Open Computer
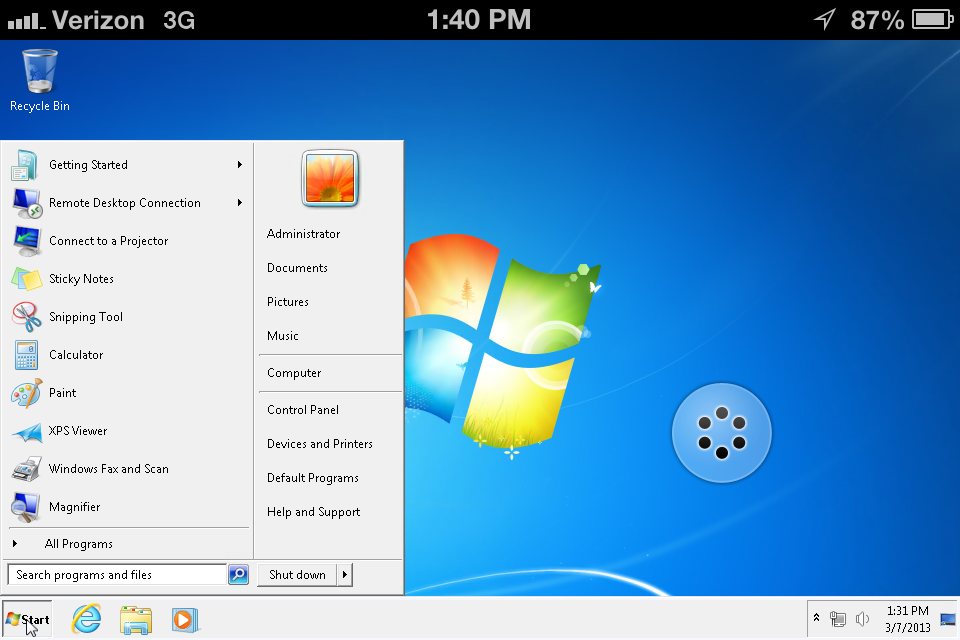This screenshot has height=640, width=960. (294, 372)
